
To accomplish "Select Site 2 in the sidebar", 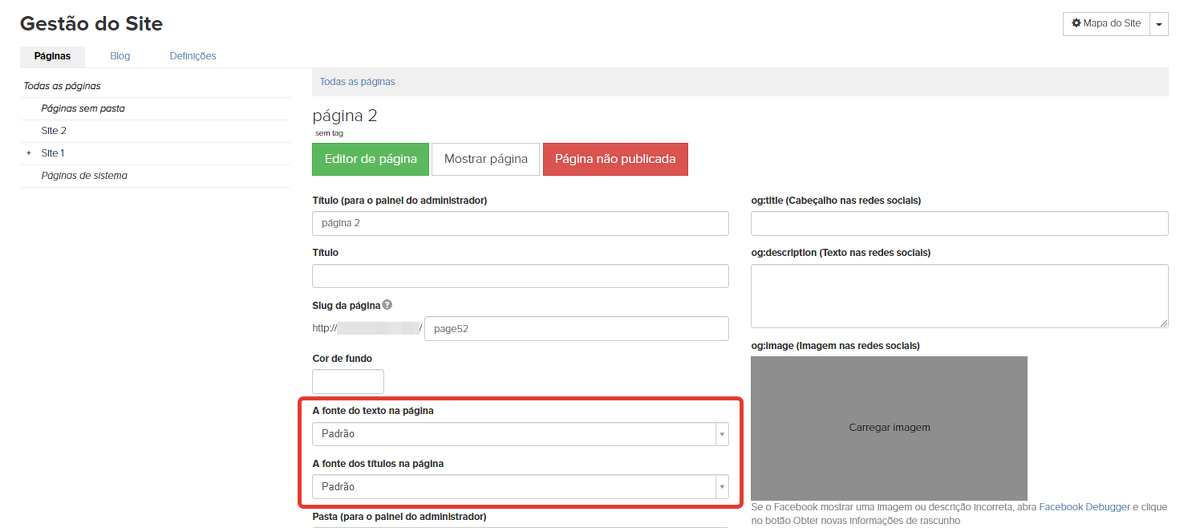I will tap(54, 131).
